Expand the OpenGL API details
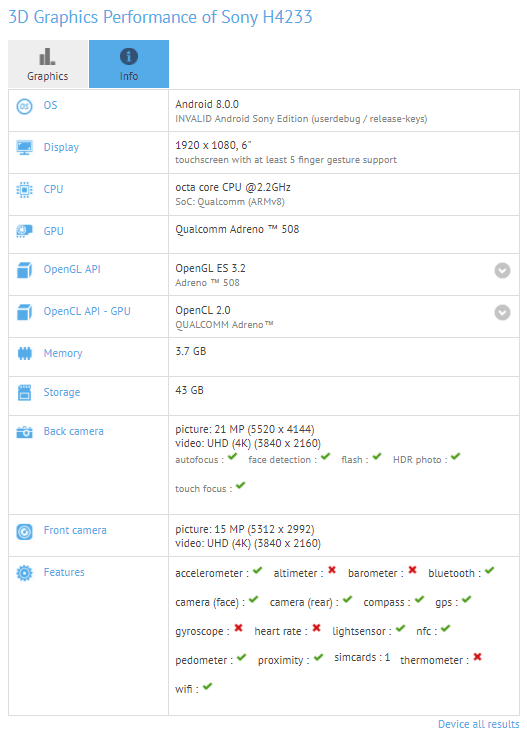 point(502,270)
